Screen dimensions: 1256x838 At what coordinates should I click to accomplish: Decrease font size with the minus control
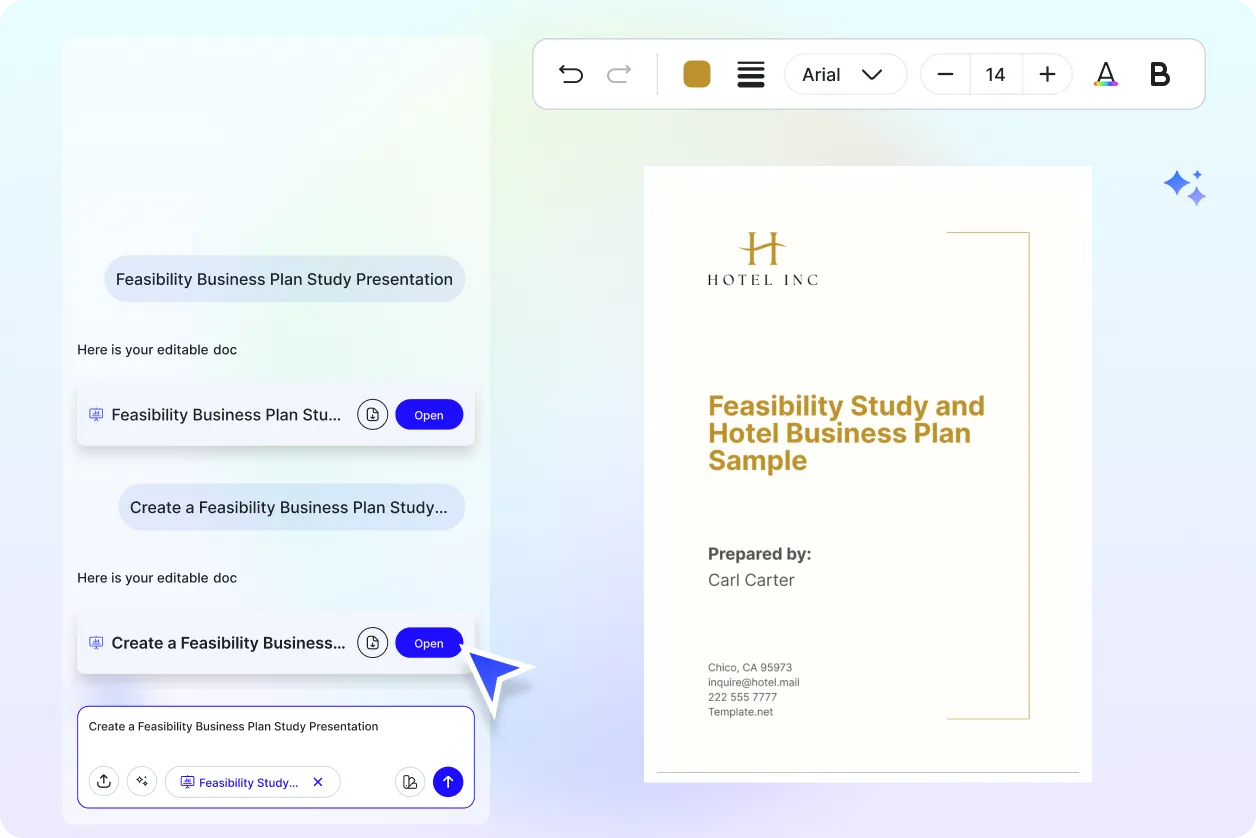tap(944, 74)
